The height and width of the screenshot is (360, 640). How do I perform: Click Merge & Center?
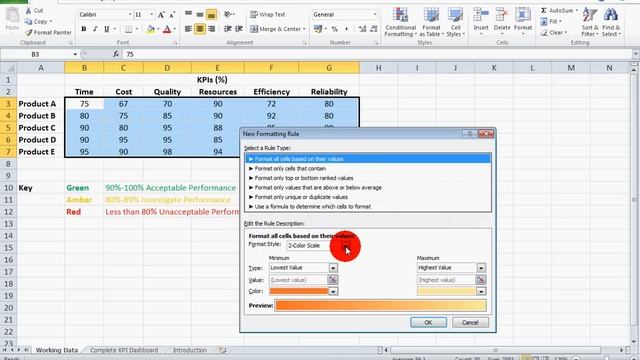[277, 29]
